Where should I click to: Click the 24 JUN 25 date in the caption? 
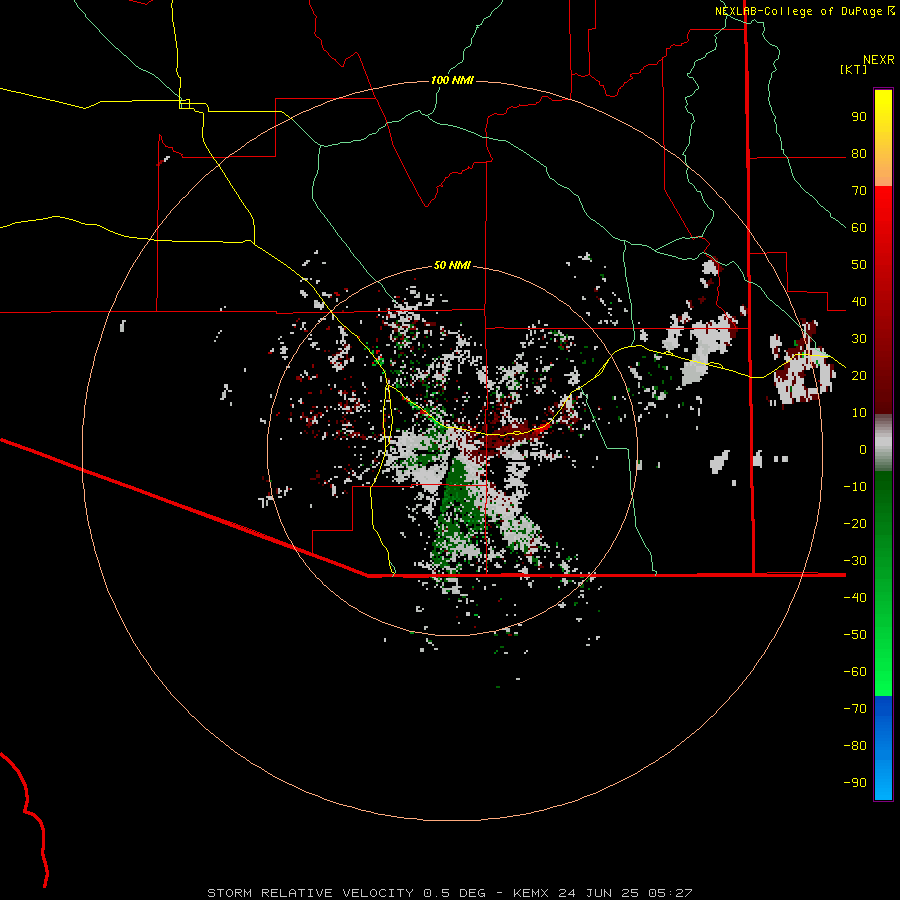point(599,893)
